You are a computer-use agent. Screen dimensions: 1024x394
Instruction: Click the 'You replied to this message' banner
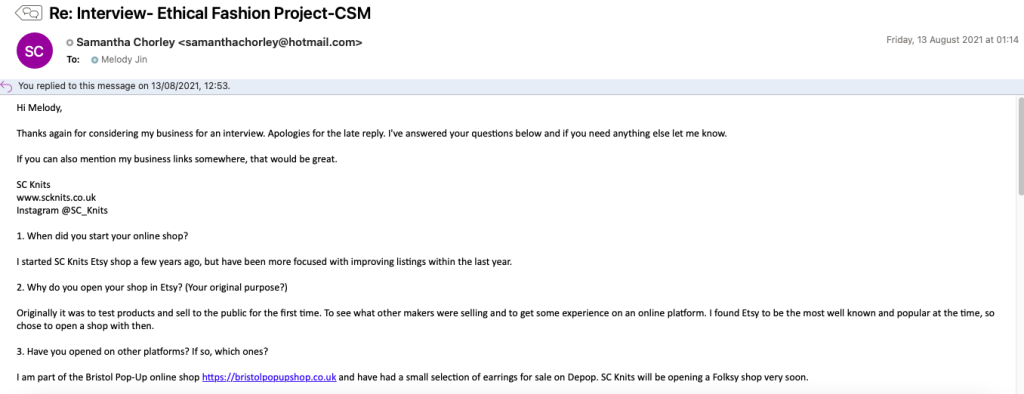(512, 86)
